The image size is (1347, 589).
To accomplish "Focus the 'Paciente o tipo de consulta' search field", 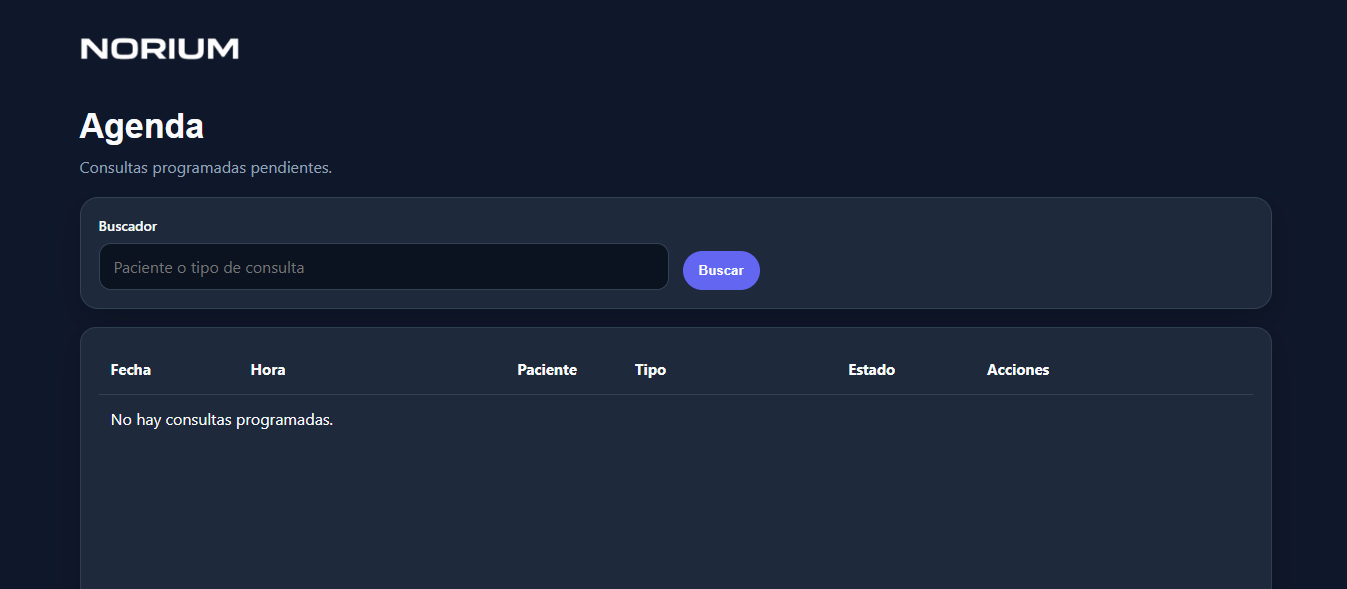I will point(383,267).
